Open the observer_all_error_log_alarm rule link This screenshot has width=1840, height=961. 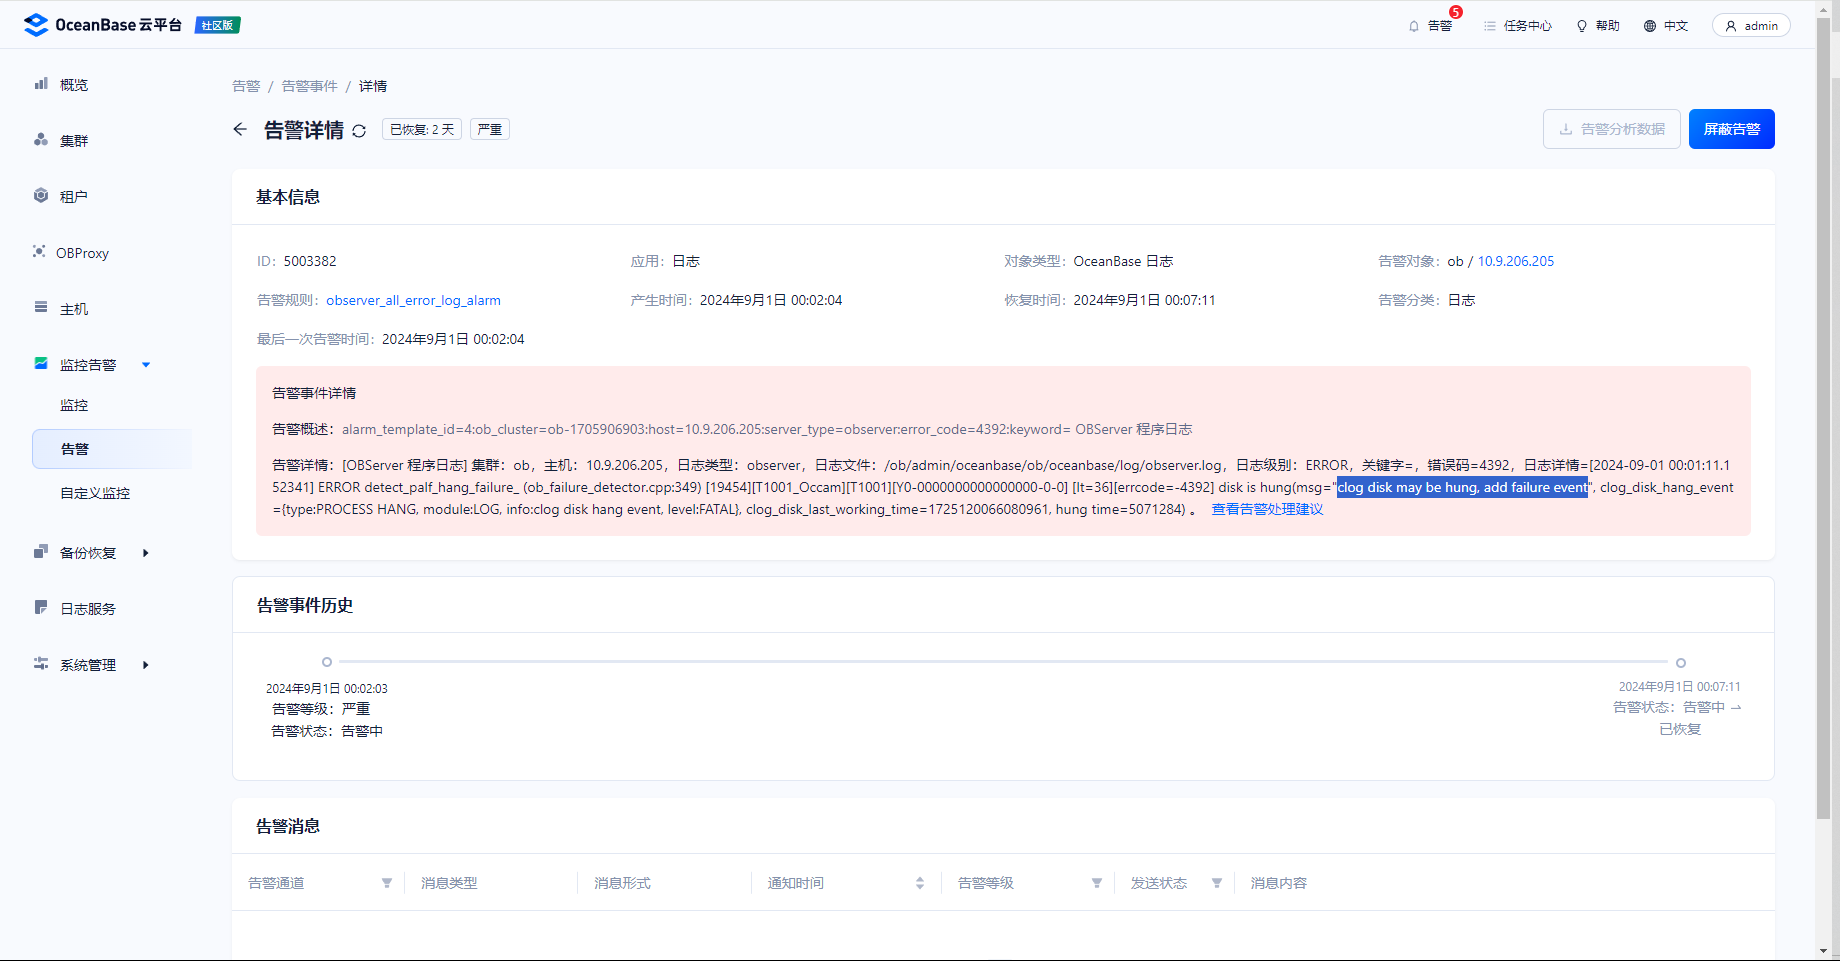[413, 300]
